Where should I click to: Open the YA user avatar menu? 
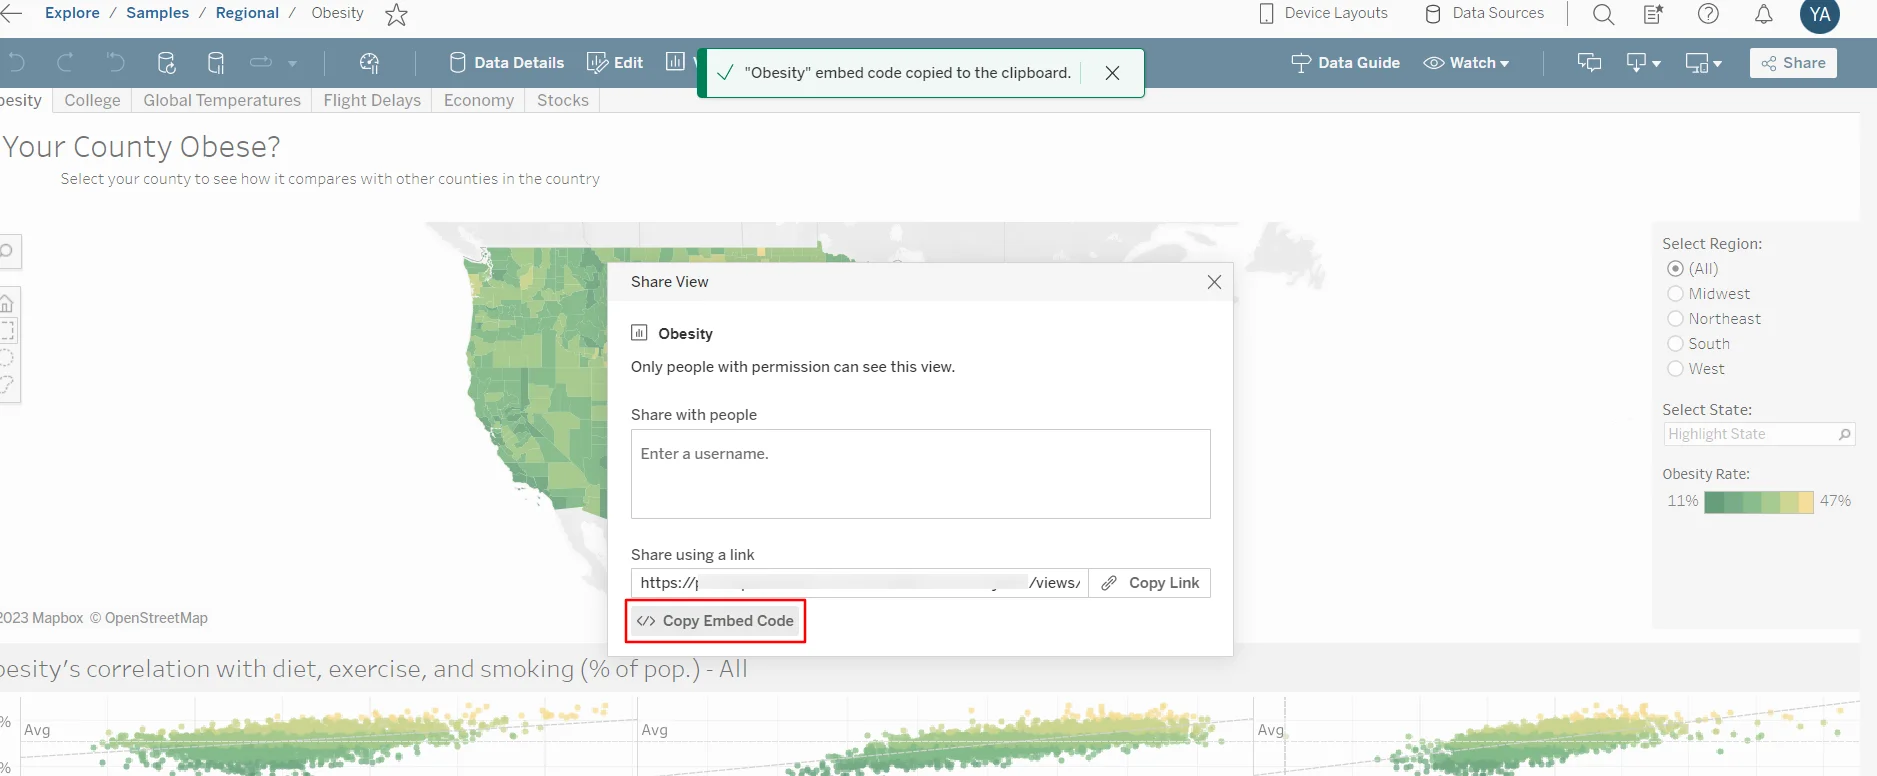click(1820, 15)
